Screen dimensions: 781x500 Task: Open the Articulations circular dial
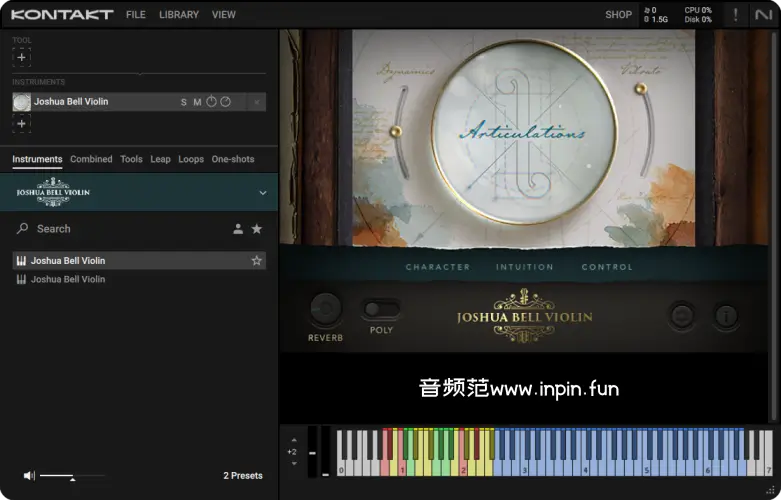click(x=524, y=132)
